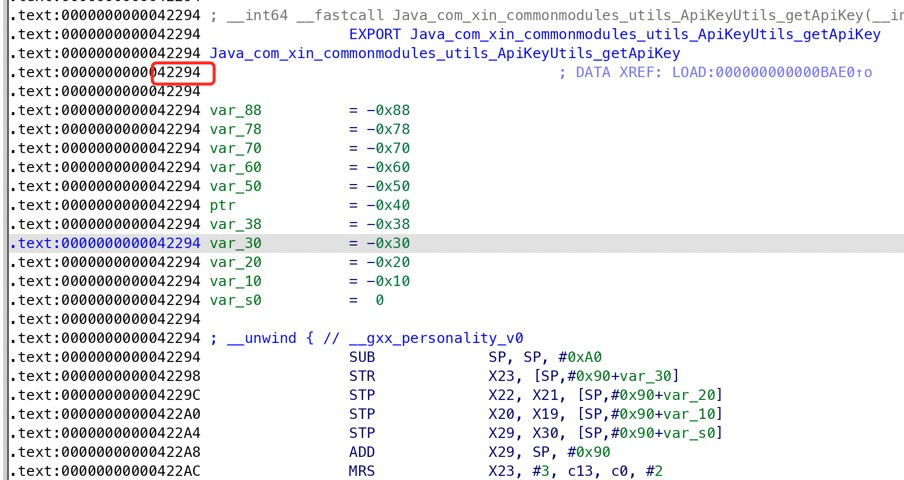This screenshot has height=480, width=904.
Task: Click the STP mnemonic on the X20, X19 line
Action: coord(362,414)
